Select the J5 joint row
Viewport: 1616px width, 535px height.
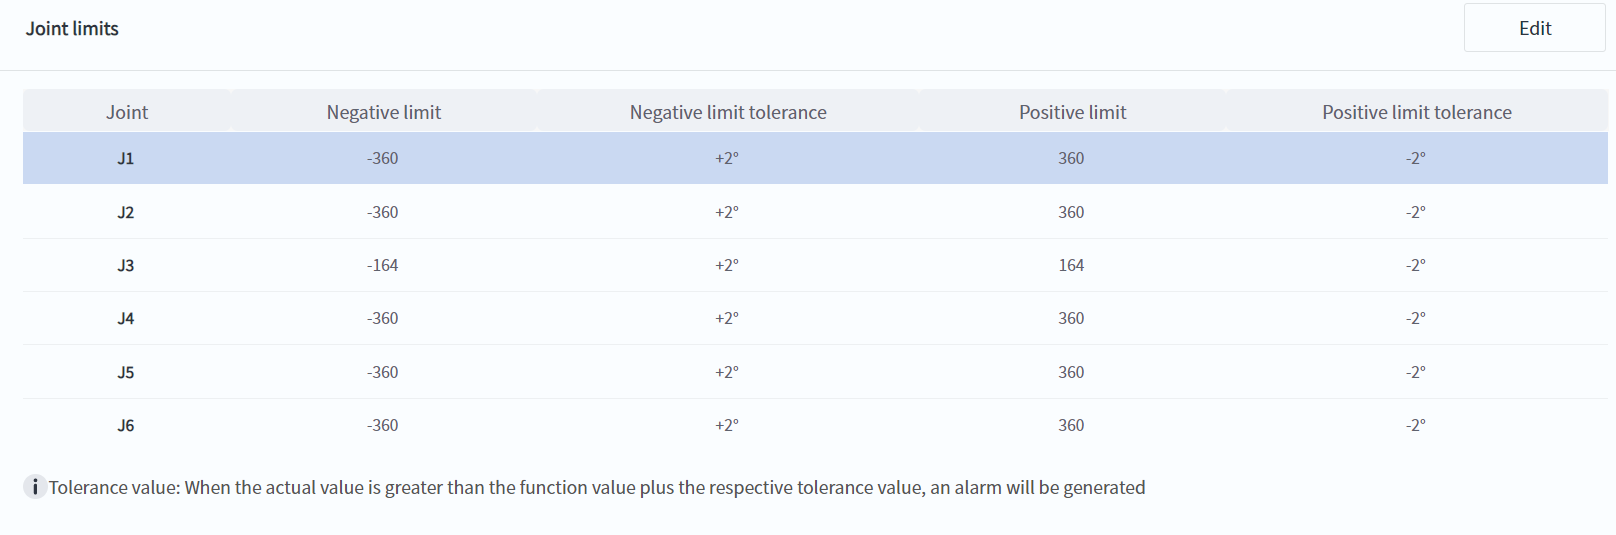click(126, 372)
